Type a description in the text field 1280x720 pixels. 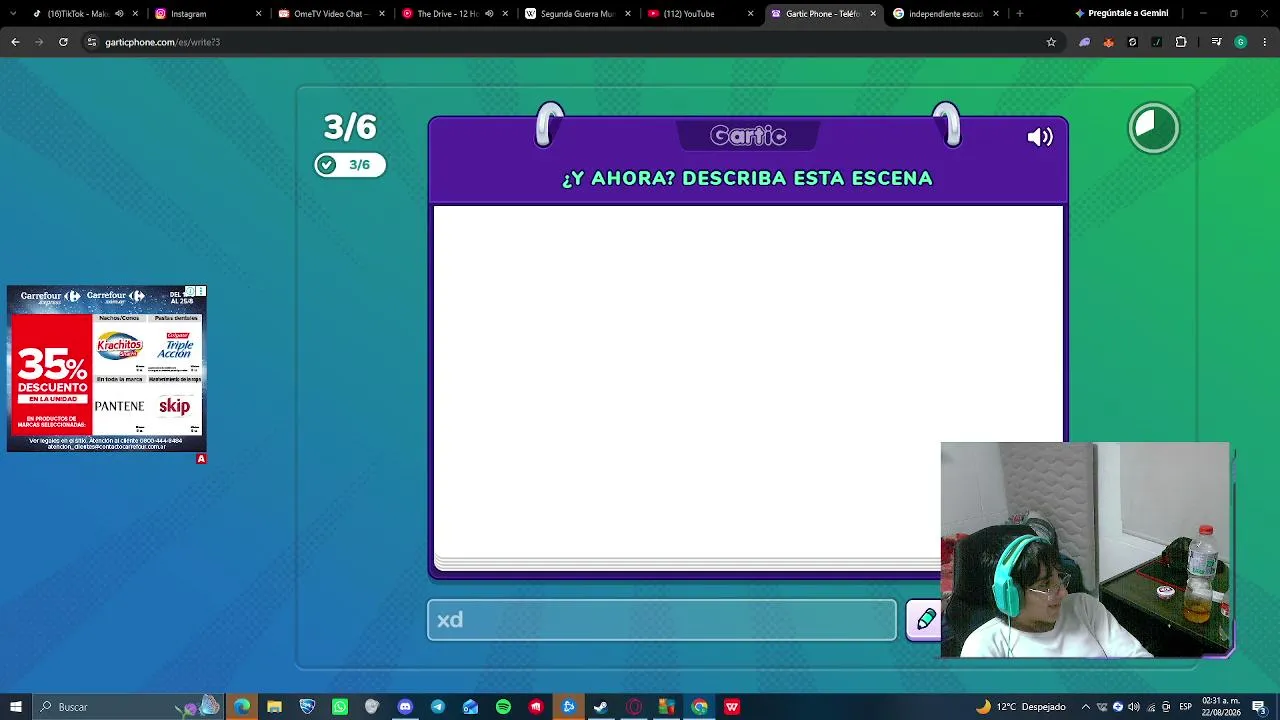coord(662,620)
